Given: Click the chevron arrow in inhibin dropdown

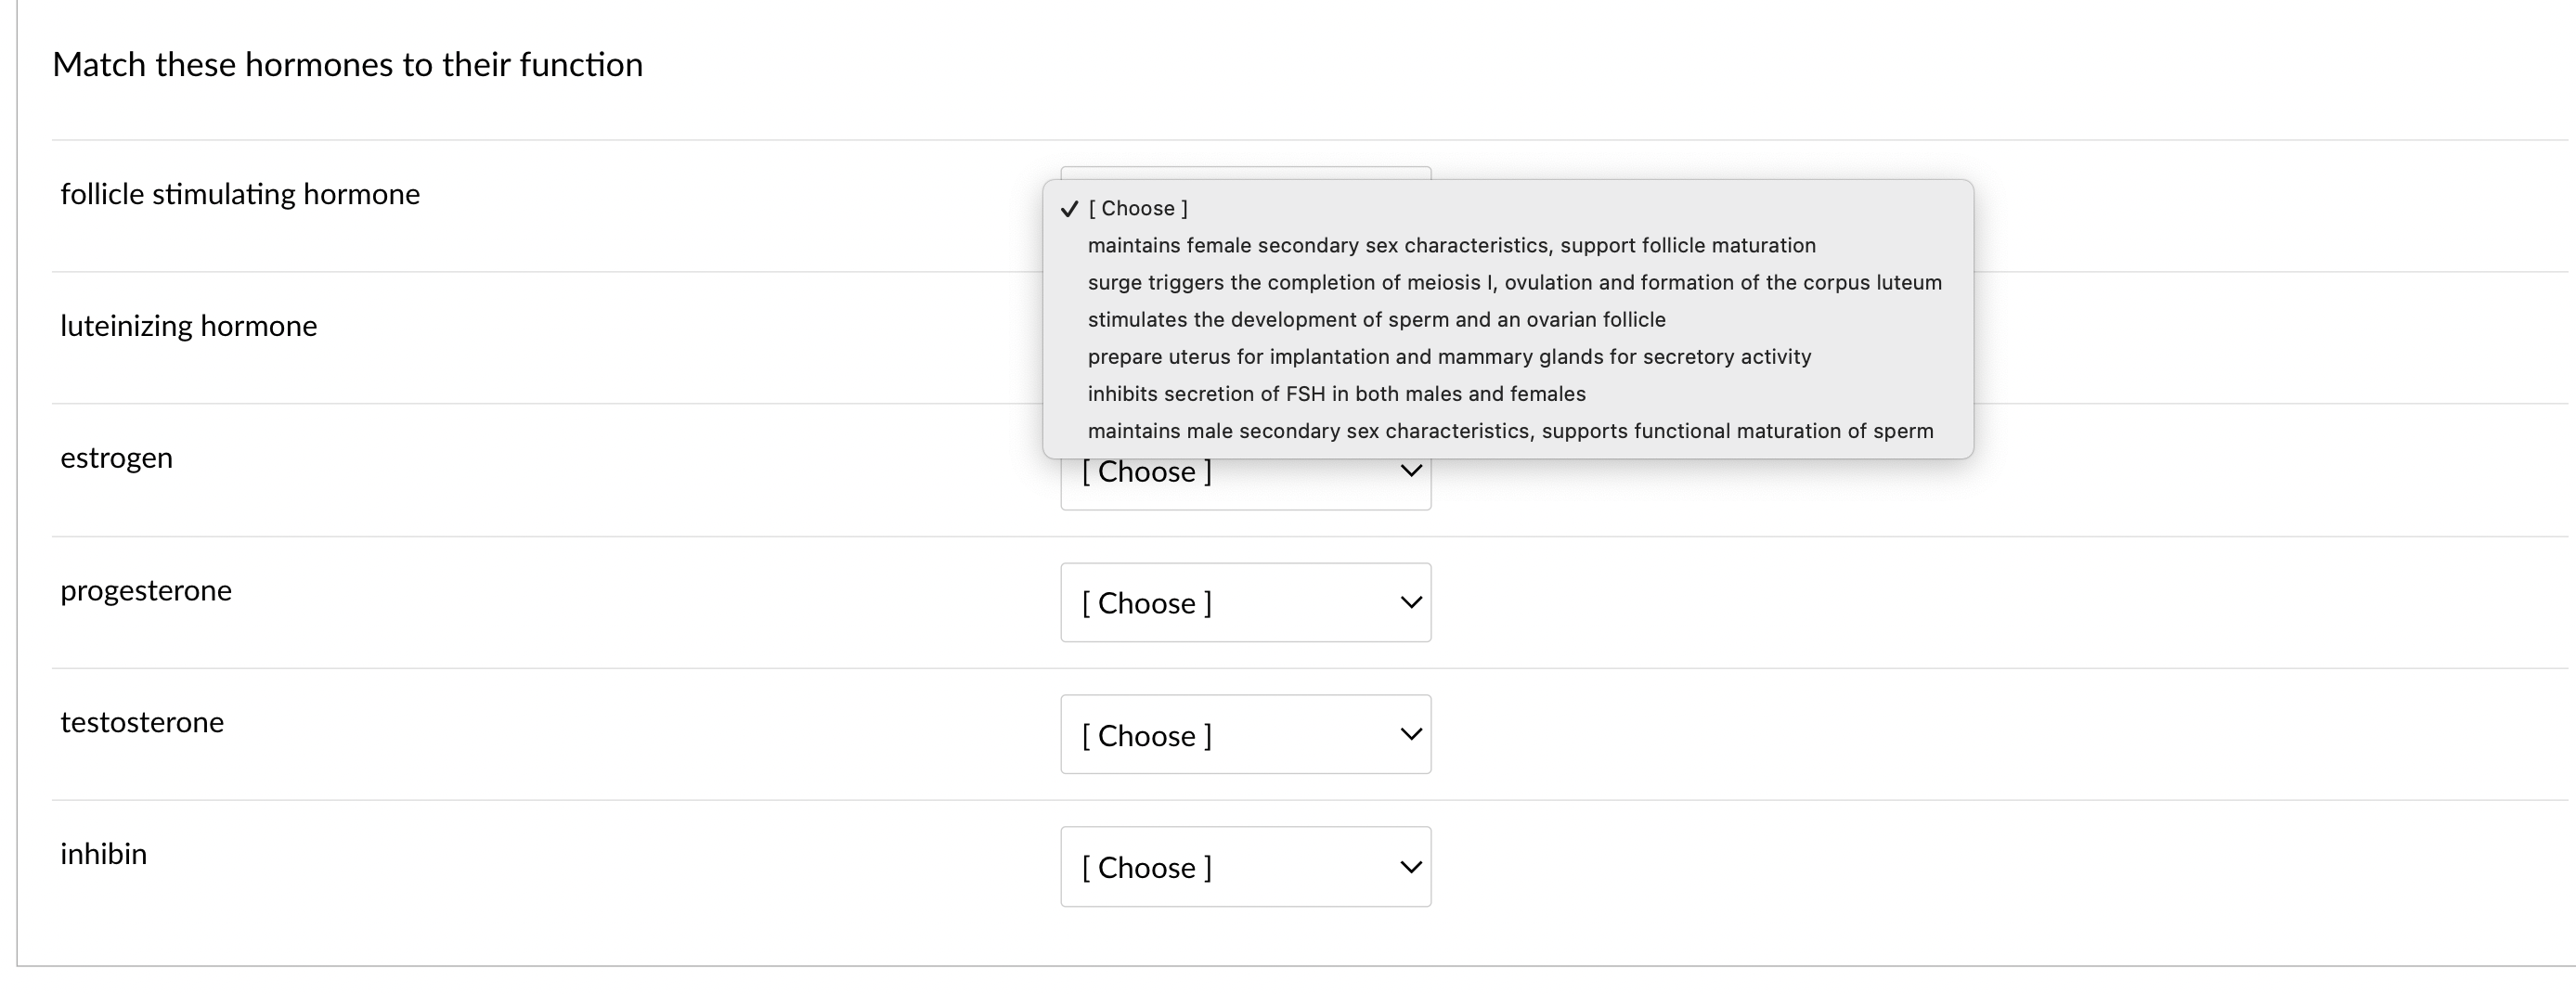Looking at the screenshot, I should tap(1410, 866).
